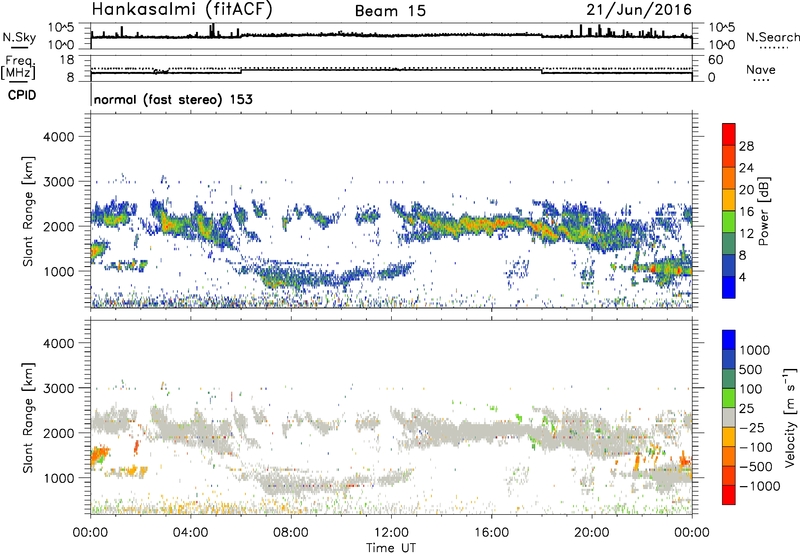Select the blue top Velocity colorbar segment
This screenshot has height=554, width=800.
coord(729,340)
